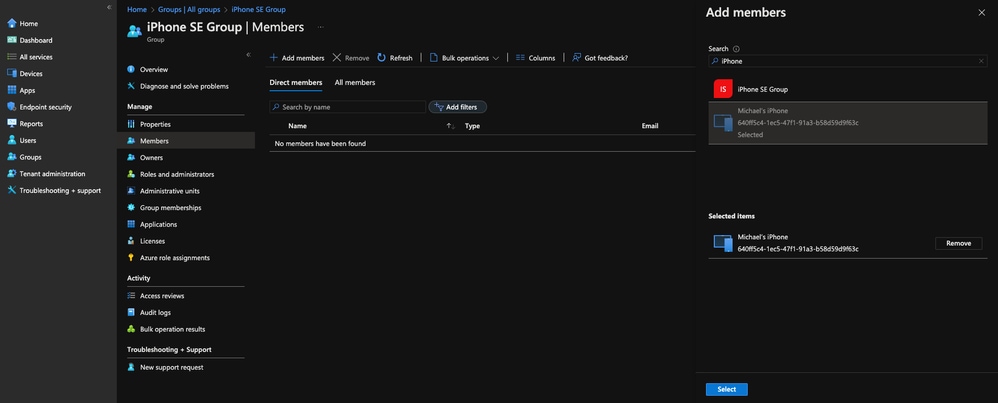
Task: Click the Azure role assignments key icon
Action: coord(131,258)
